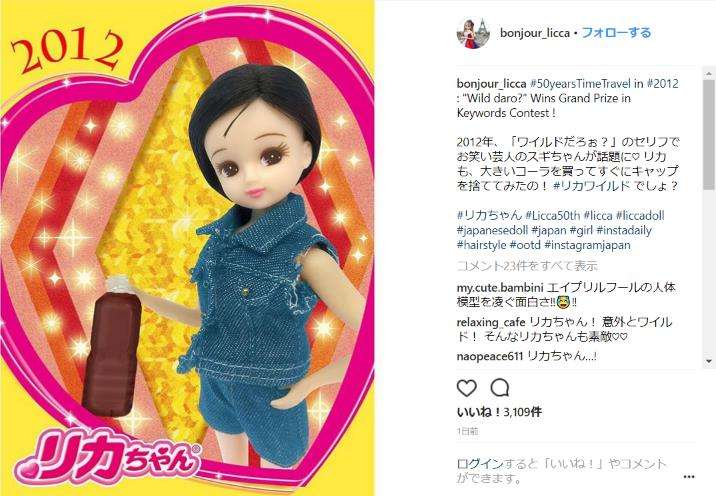Like the post with the heart icon
Viewport: 716px width, 496px height.
tap(467, 388)
